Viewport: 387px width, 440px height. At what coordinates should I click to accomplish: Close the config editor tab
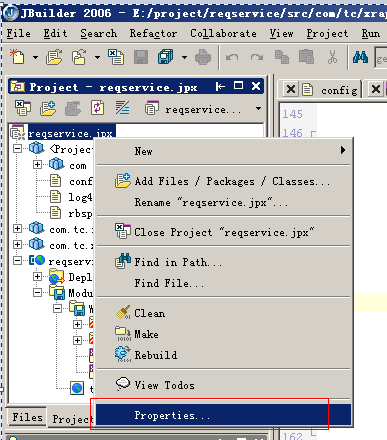[291, 89]
